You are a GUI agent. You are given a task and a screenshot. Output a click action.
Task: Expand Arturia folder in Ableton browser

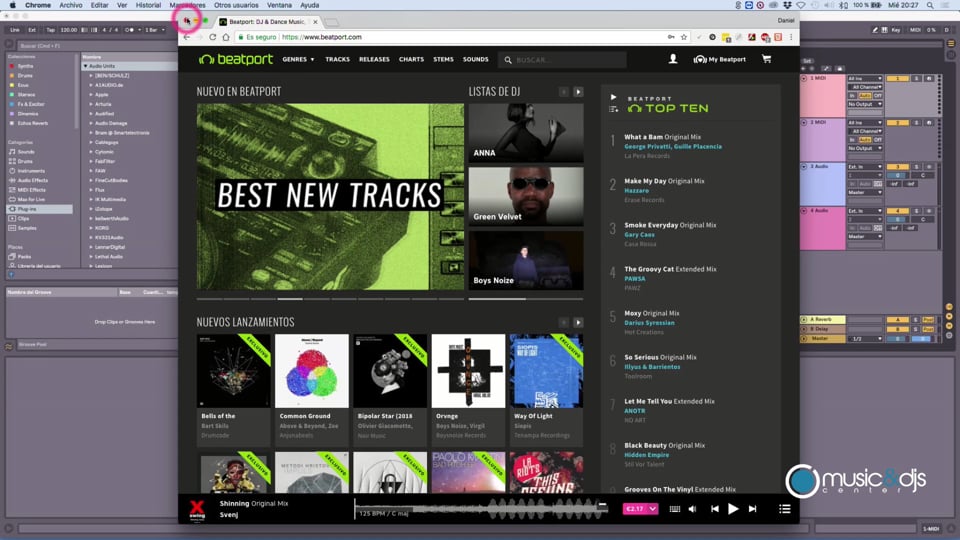[x=91, y=104]
